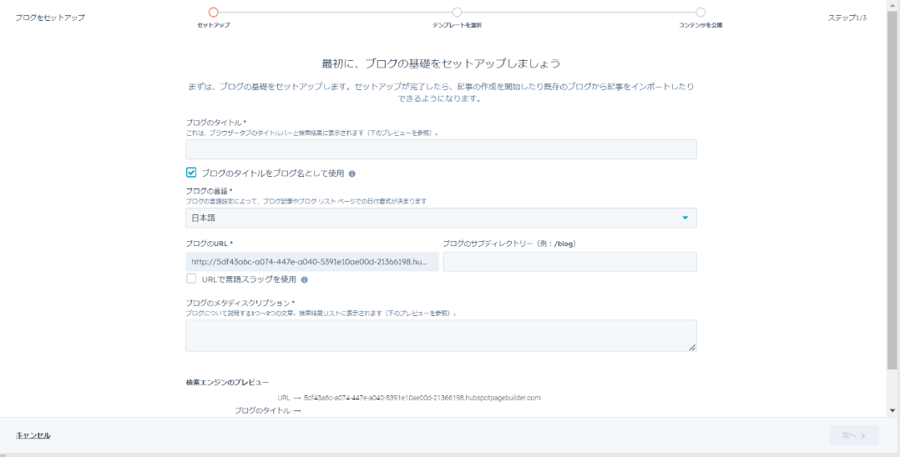Click the ステップ1/3 indicator text

[847, 18]
